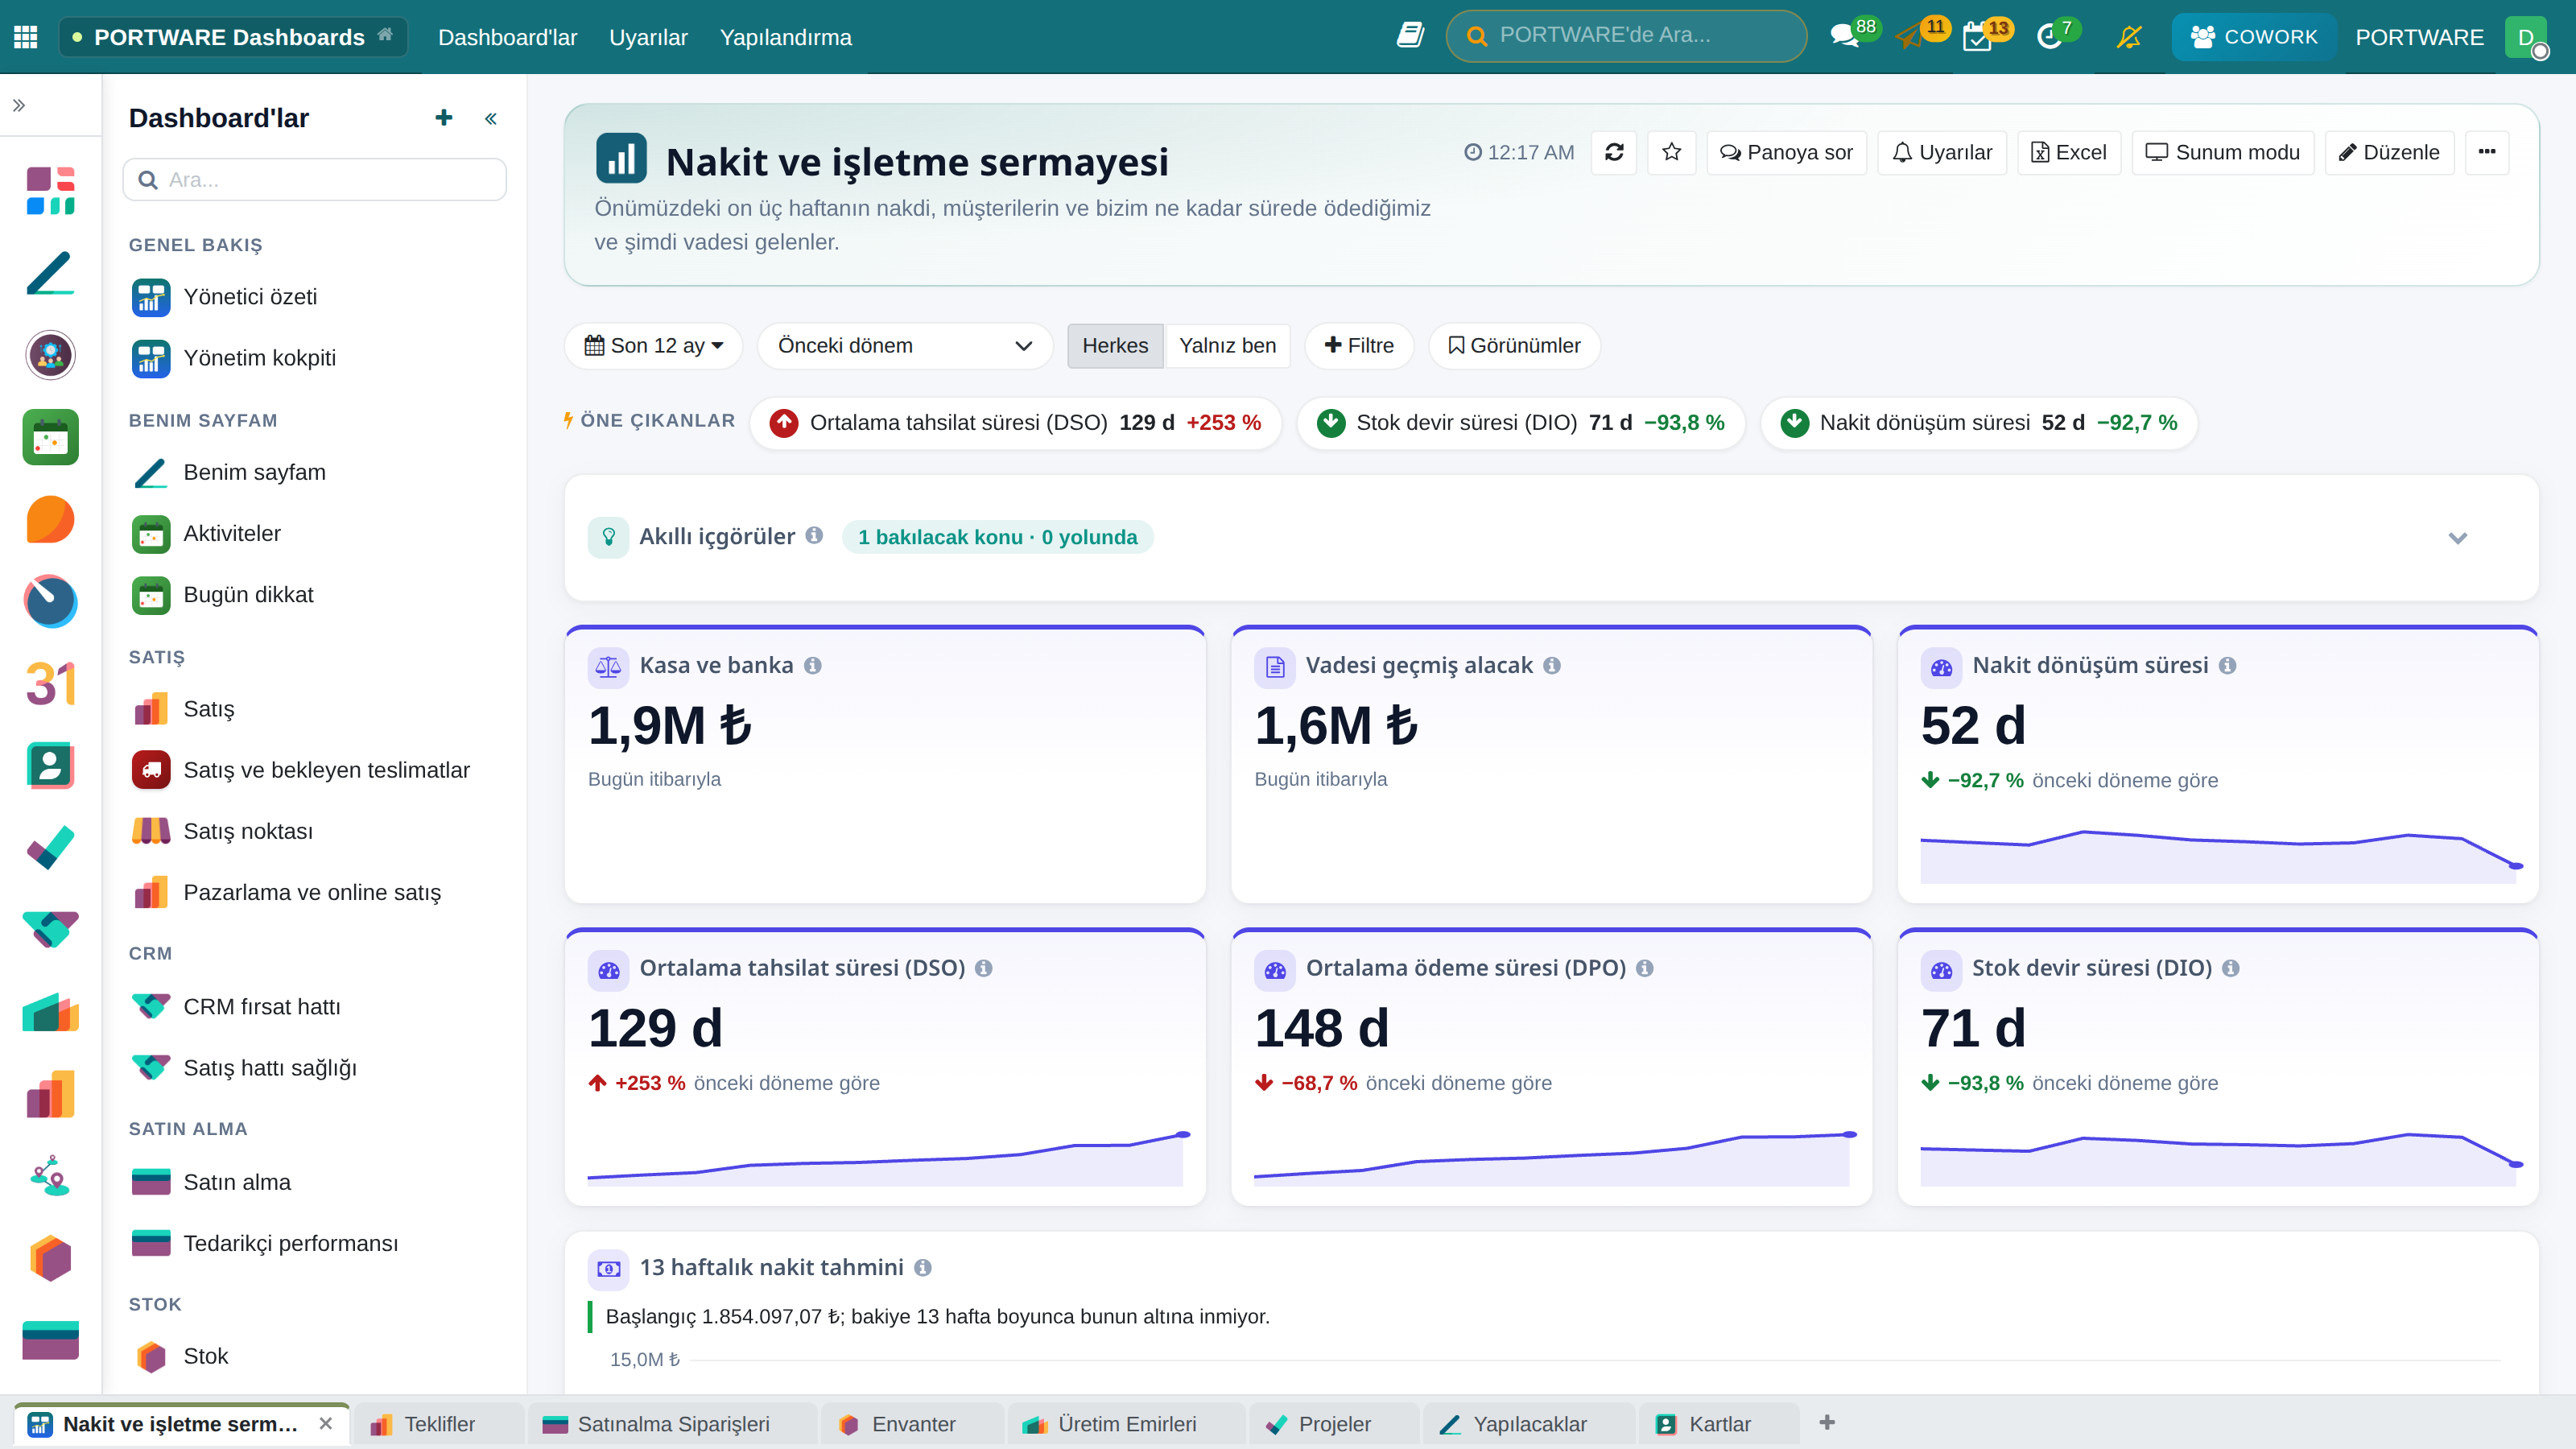
Task: Open the calendar 31 app in left rail
Action: pos(50,684)
